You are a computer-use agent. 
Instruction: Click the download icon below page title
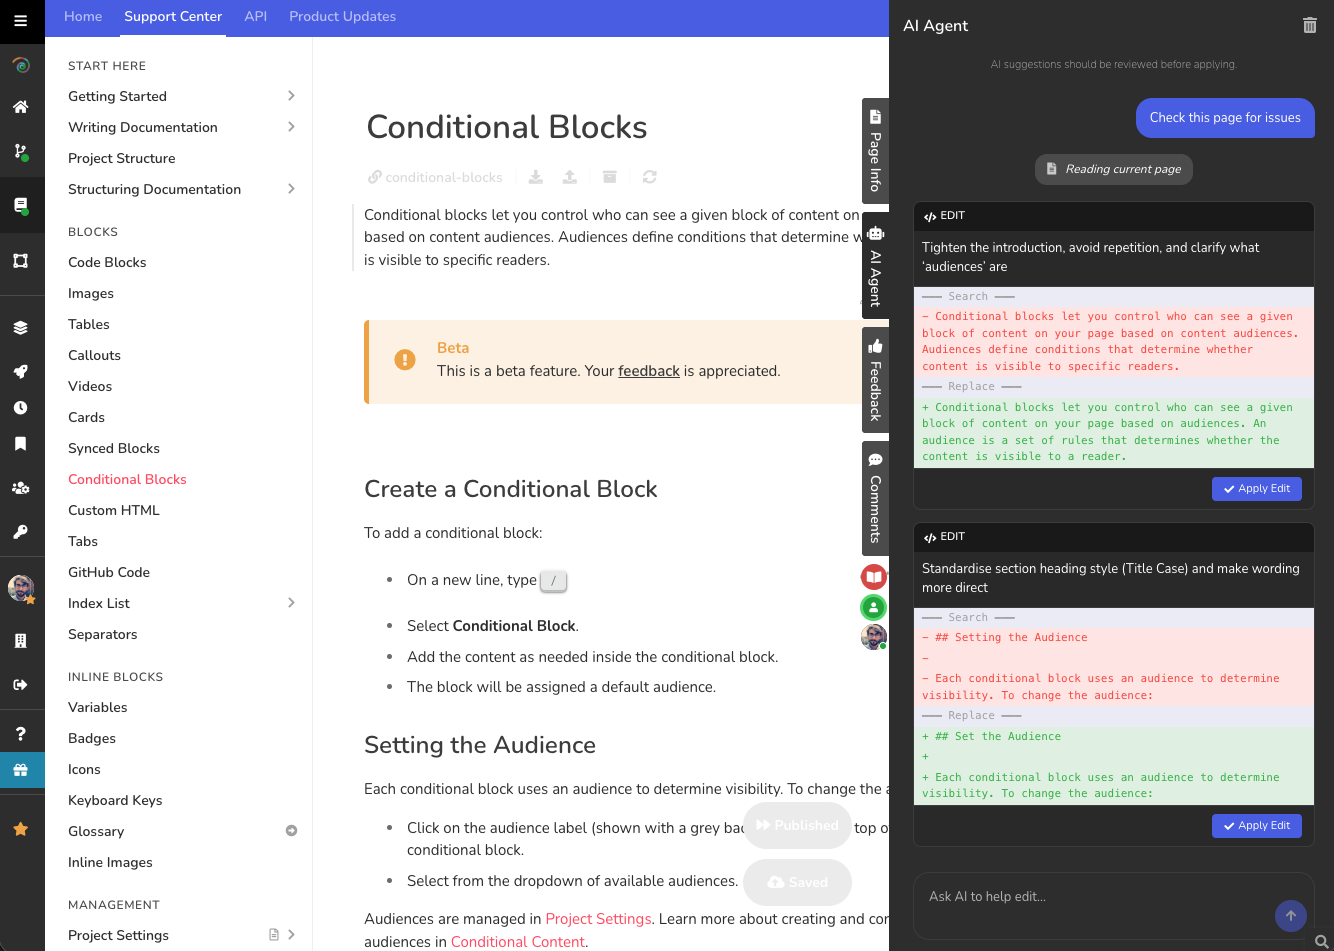tap(536, 177)
